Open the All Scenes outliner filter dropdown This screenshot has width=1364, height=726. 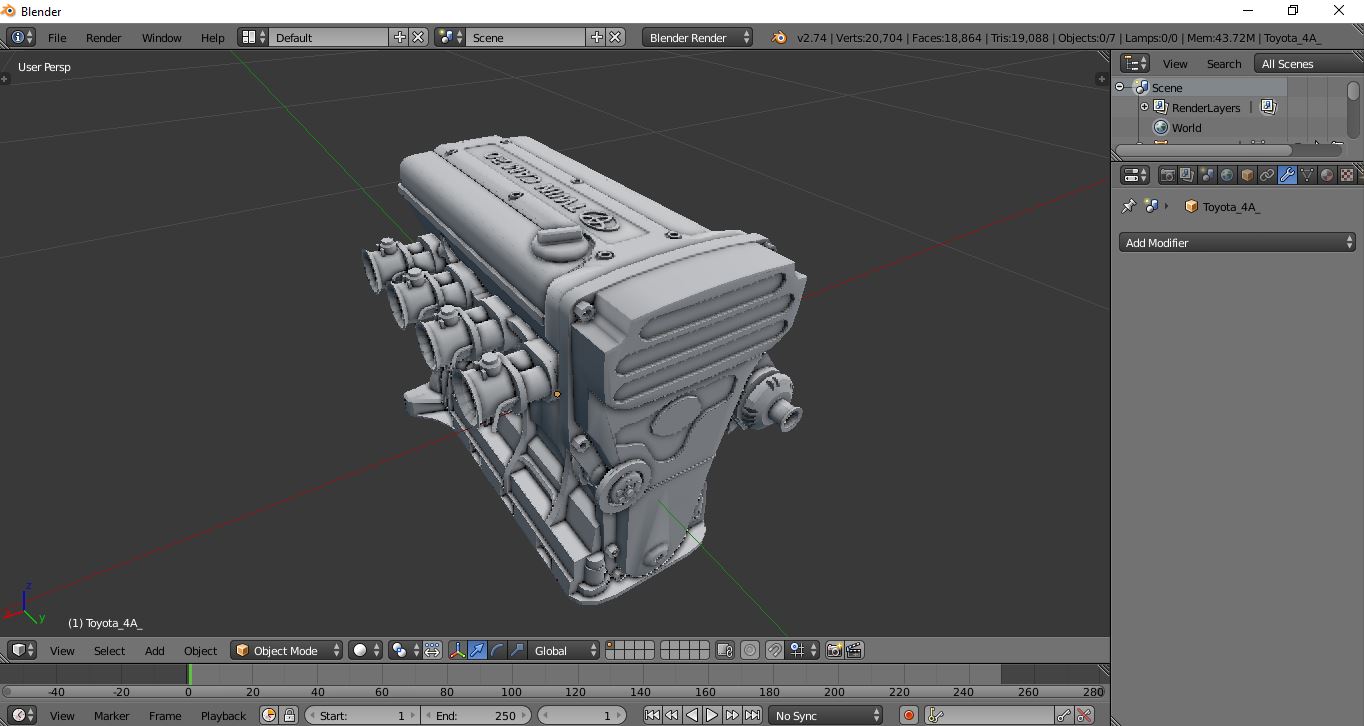(1307, 63)
